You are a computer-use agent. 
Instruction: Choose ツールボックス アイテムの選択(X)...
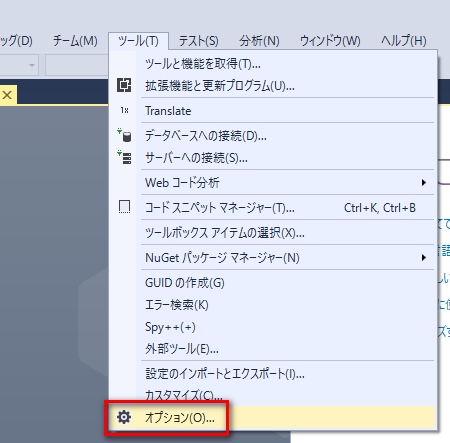(x=273, y=233)
